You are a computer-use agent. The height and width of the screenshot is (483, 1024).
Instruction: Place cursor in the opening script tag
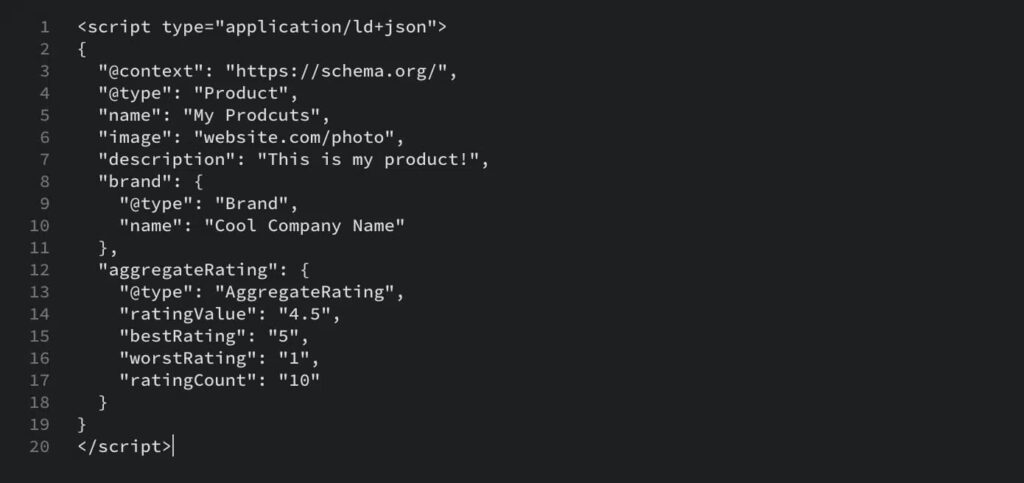coord(262,27)
